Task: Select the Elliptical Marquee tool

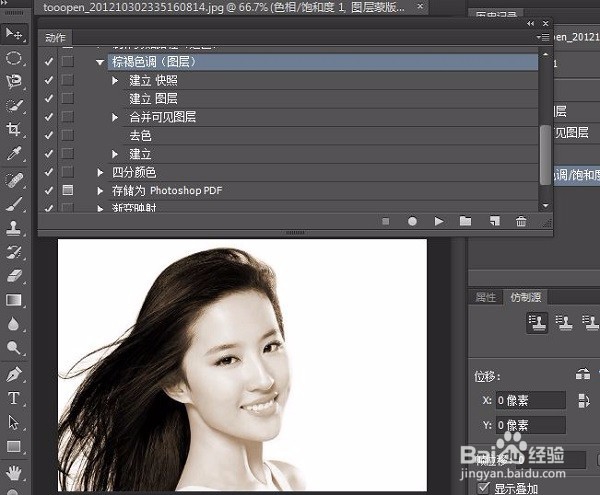Action: [14, 58]
